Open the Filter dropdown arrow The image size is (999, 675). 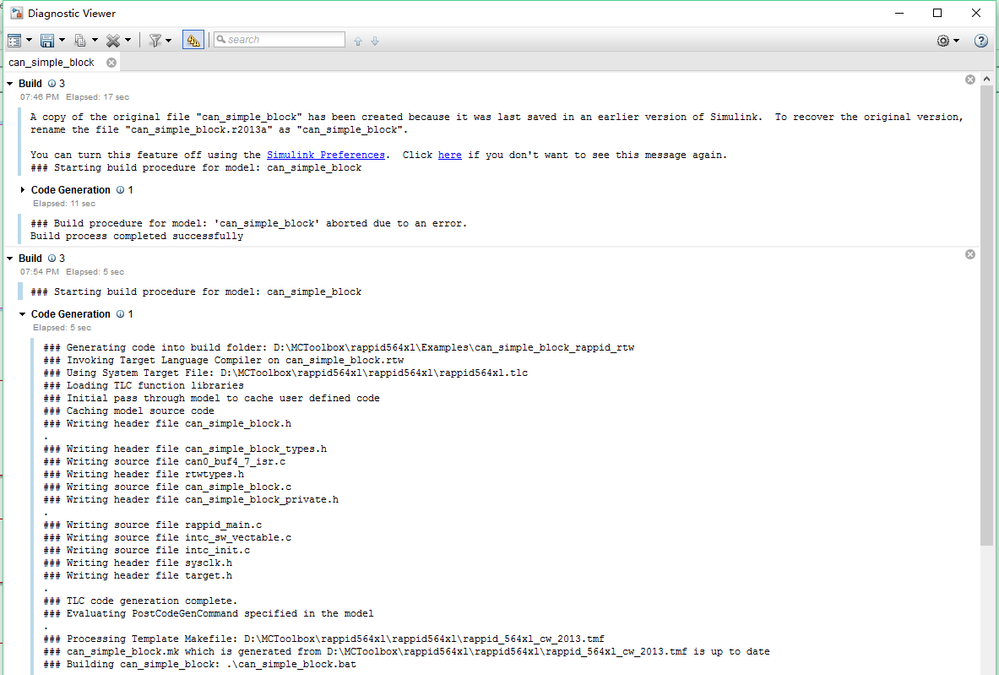[168, 40]
